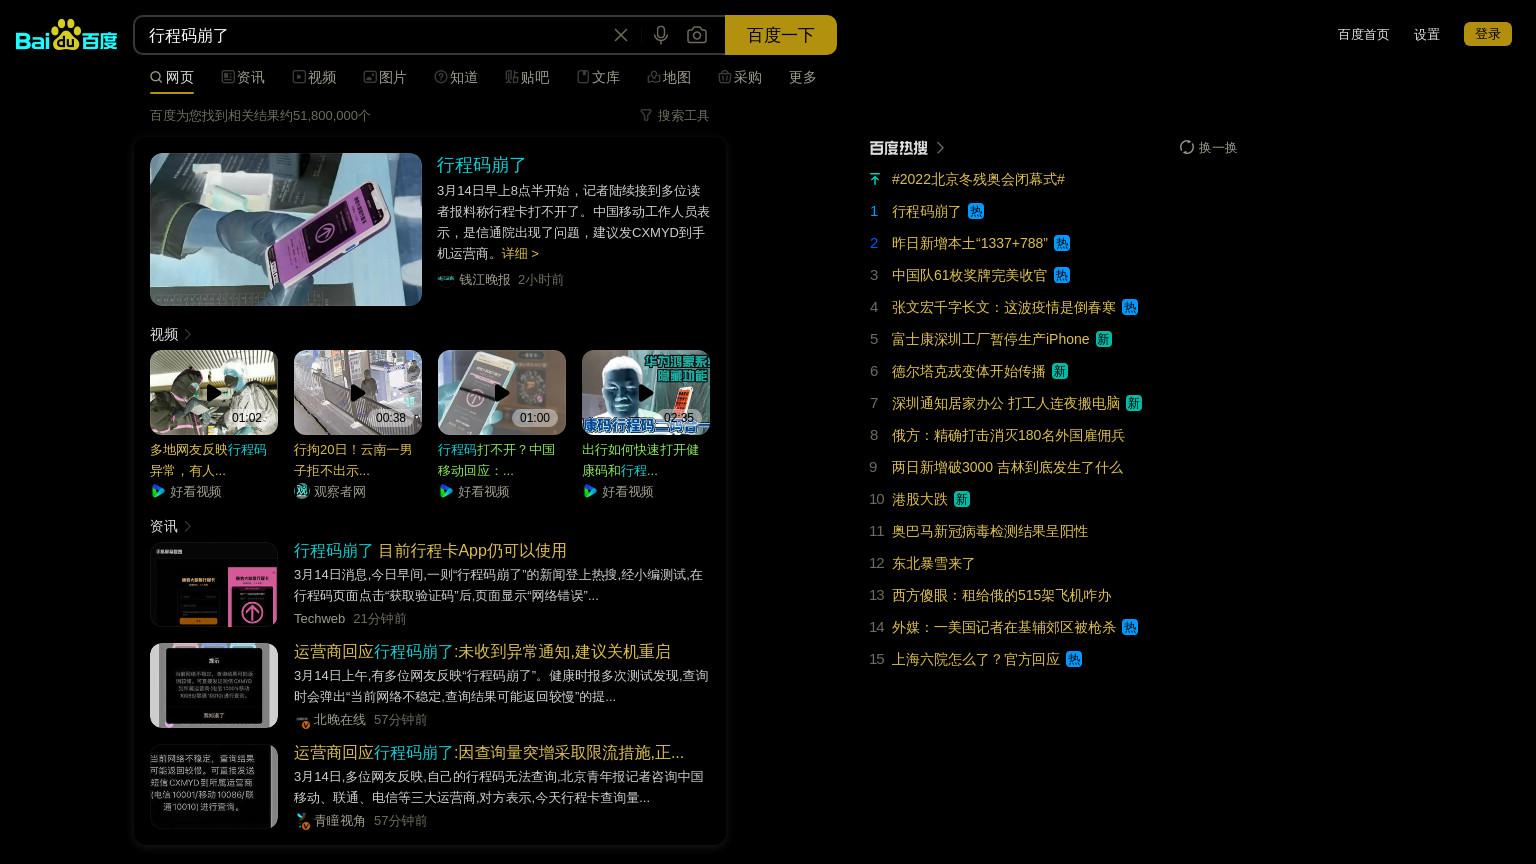
Task: Open hot search 两日新增破3000 吉林
Action: [x=1007, y=467]
